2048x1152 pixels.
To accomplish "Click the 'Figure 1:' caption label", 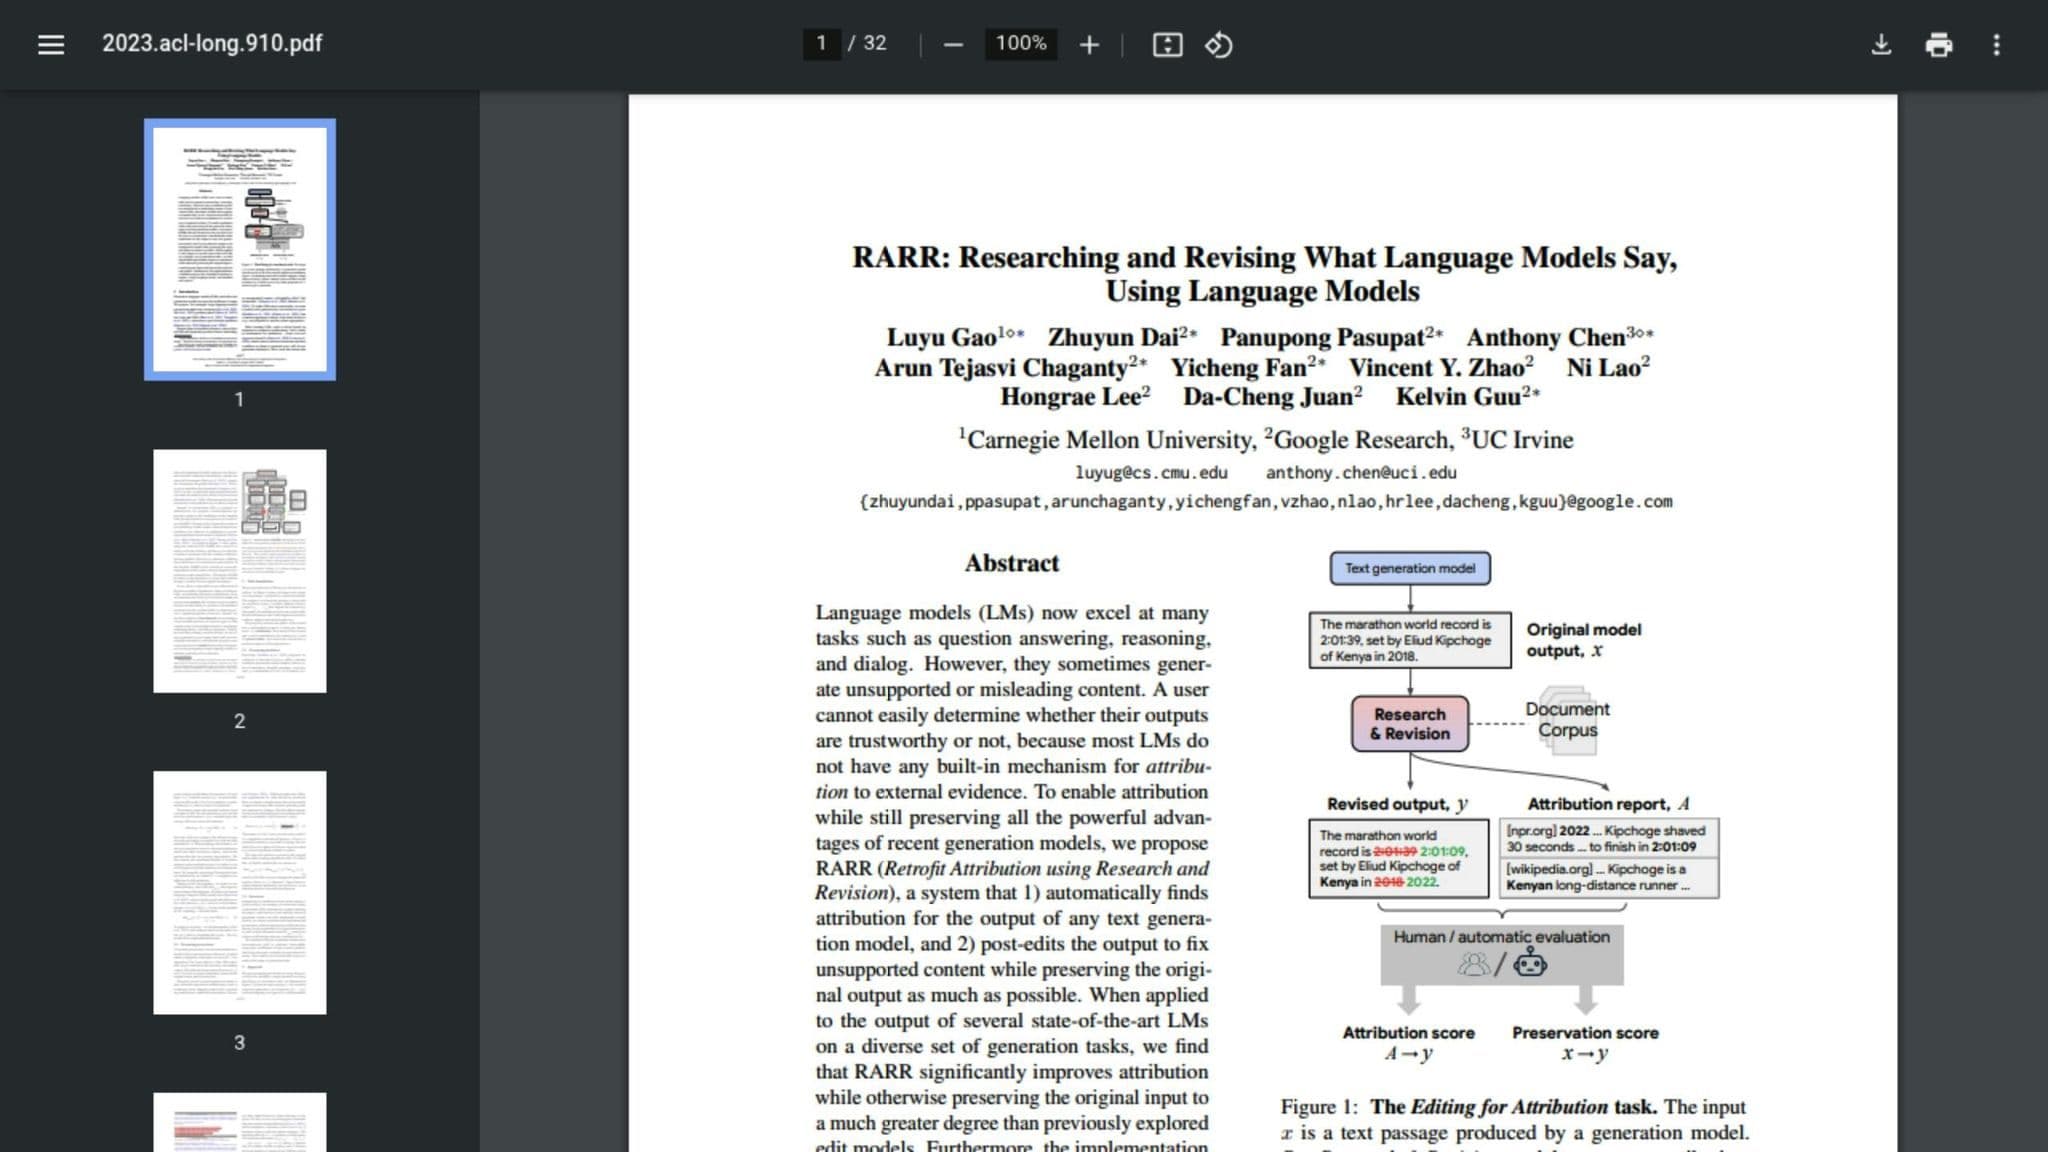I will pos(1319,1107).
